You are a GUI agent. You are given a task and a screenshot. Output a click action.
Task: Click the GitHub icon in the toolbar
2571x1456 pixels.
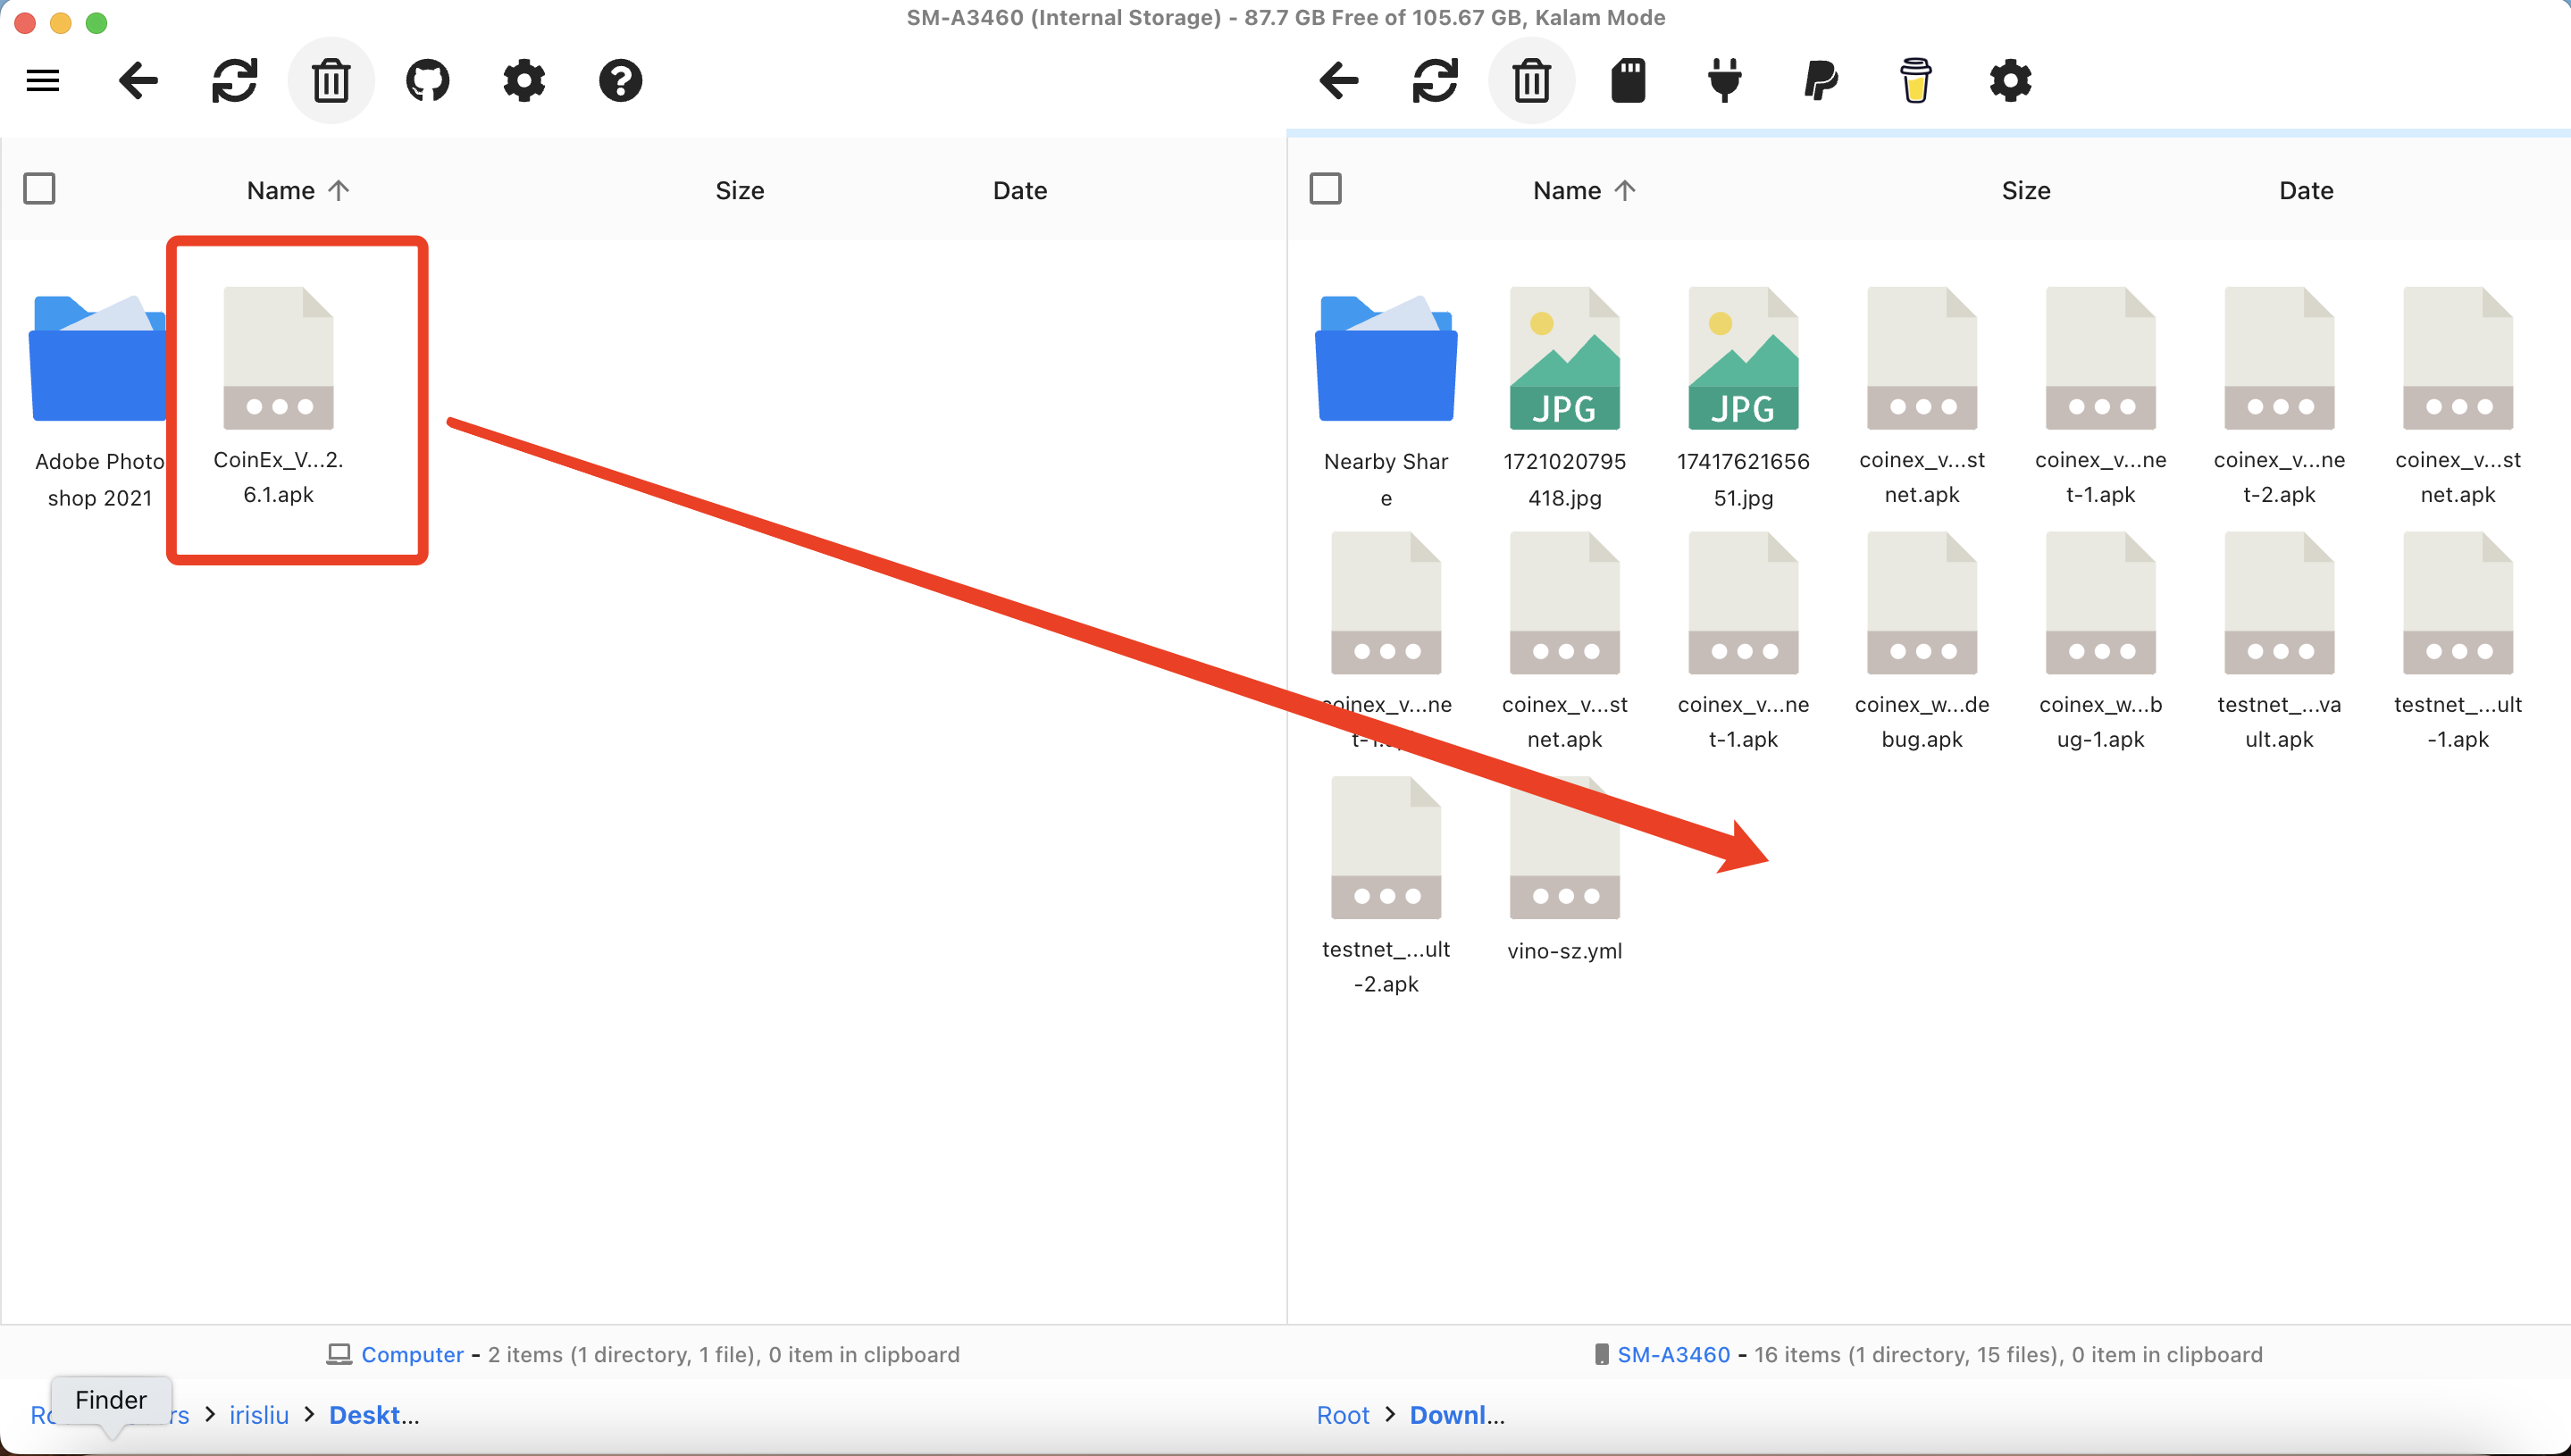[x=427, y=80]
